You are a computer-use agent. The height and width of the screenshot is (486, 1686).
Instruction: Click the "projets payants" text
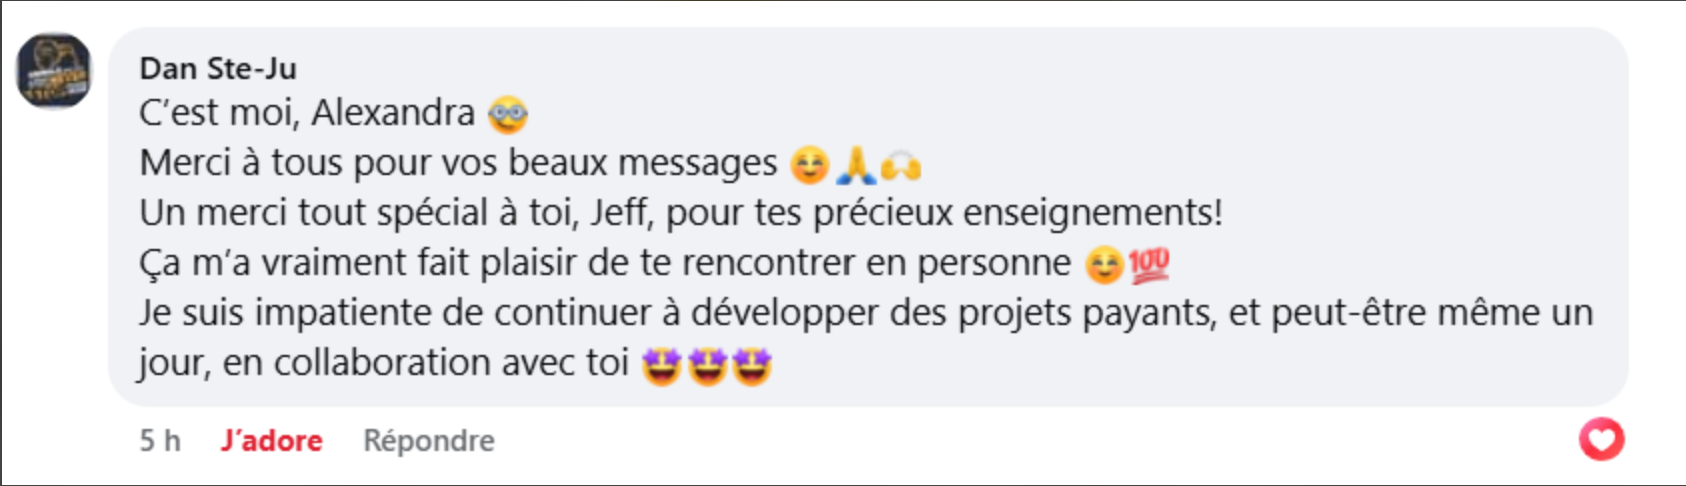[1085, 313]
